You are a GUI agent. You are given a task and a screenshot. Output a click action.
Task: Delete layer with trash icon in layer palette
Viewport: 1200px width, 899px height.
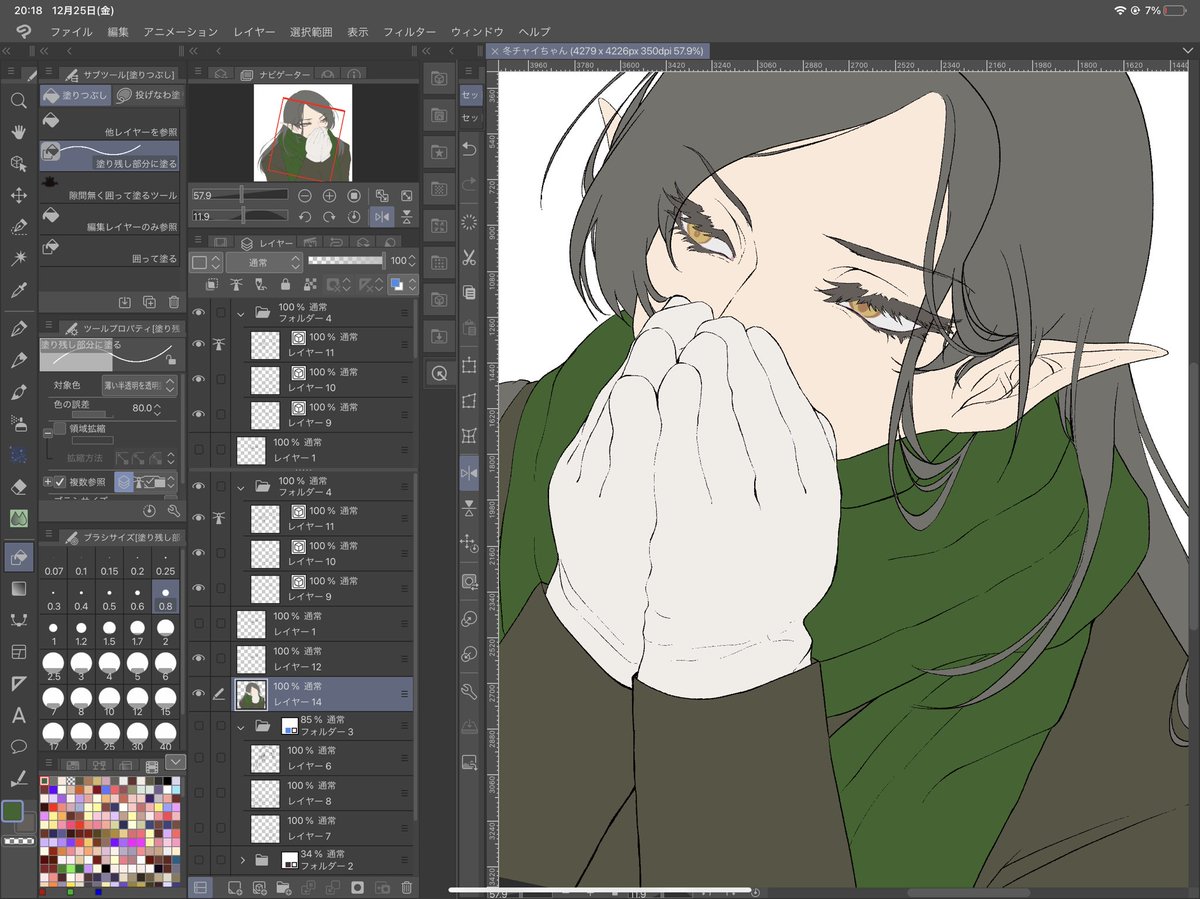[406, 887]
